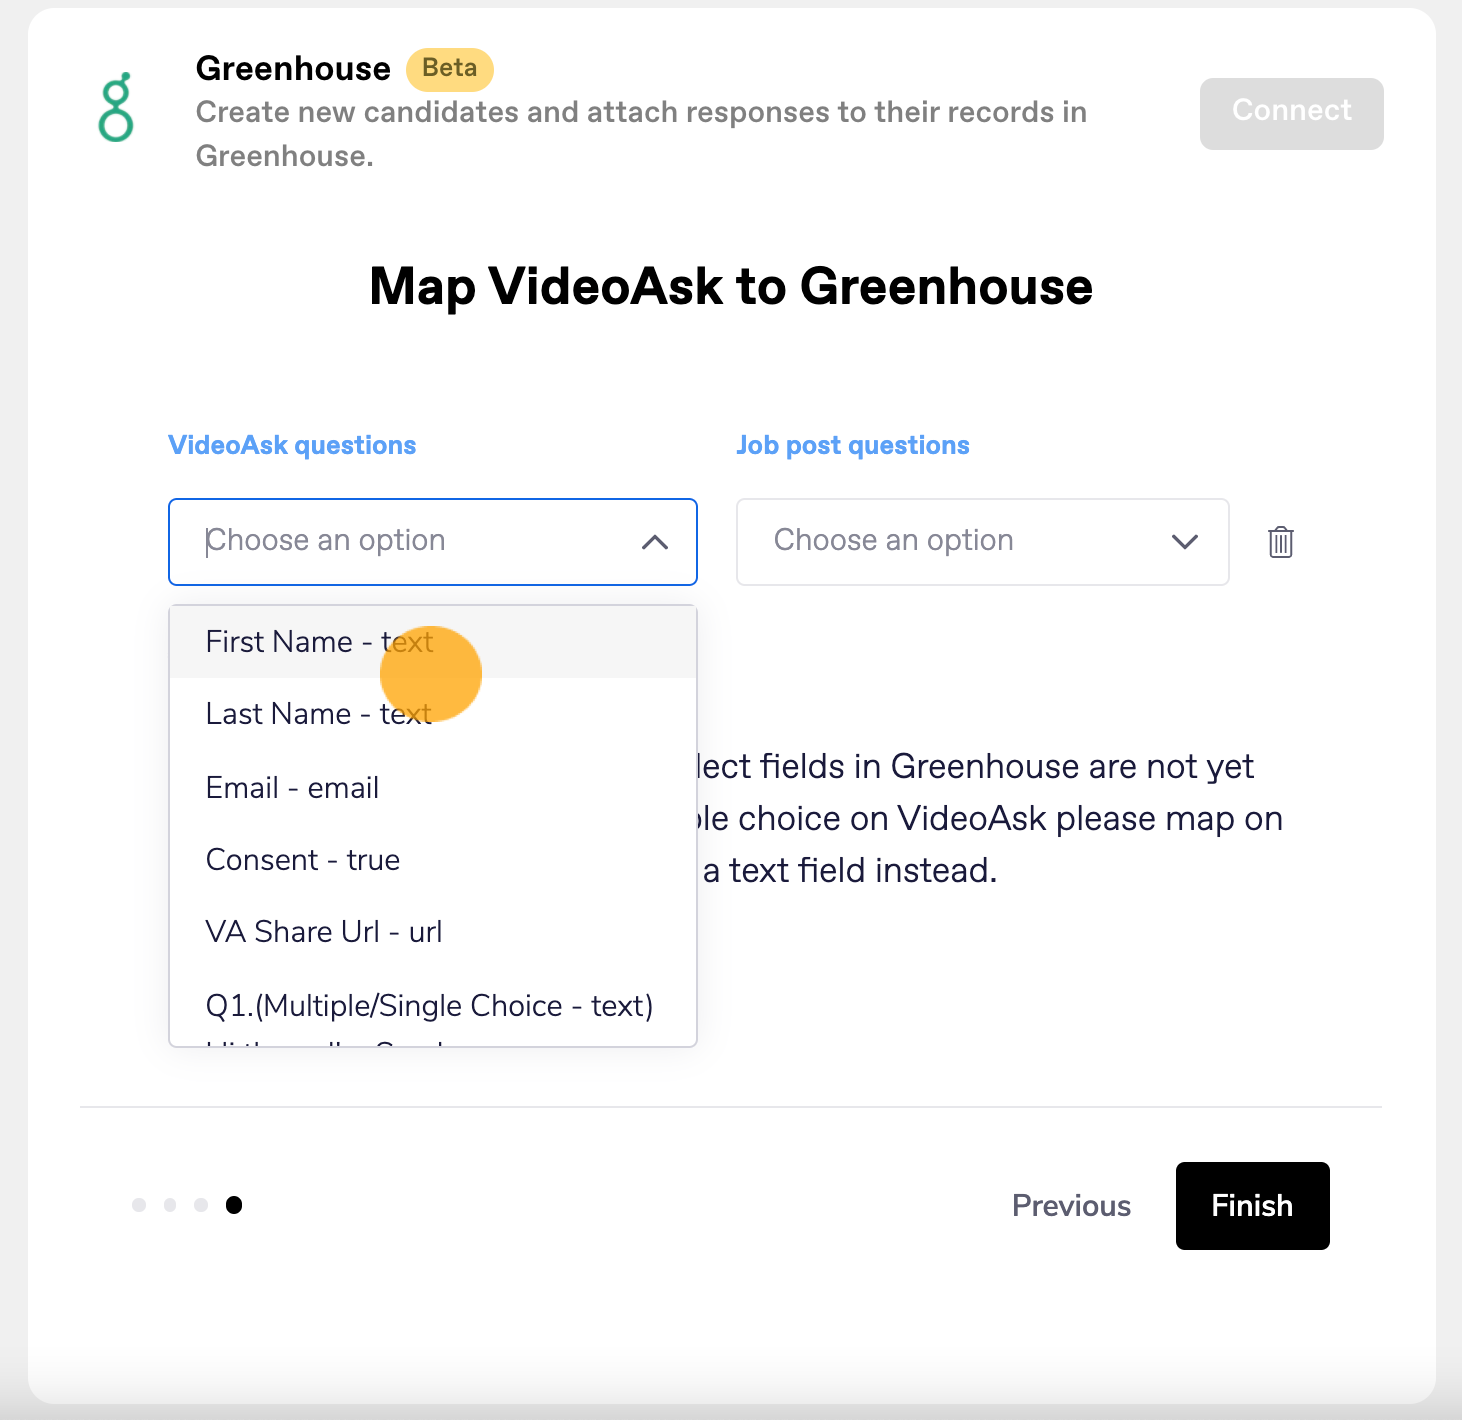Click the greyed-out Connect button
1462x1420 pixels.
pyautogui.click(x=1291, y=114)
